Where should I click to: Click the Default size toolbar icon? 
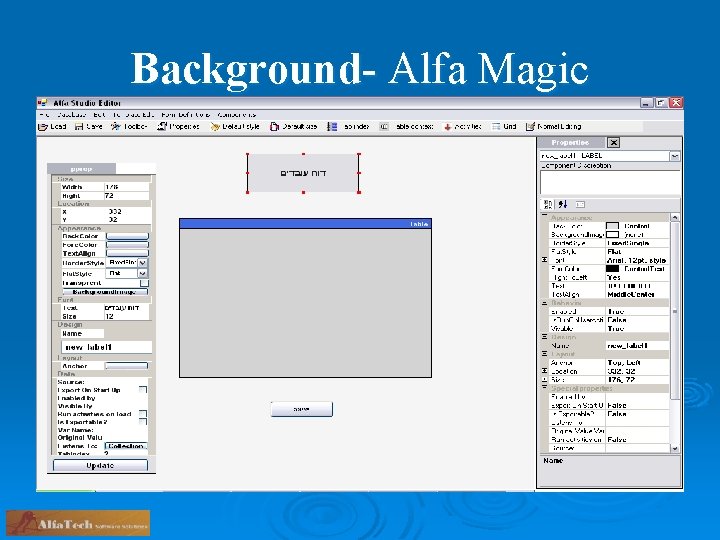coord(274,127)
